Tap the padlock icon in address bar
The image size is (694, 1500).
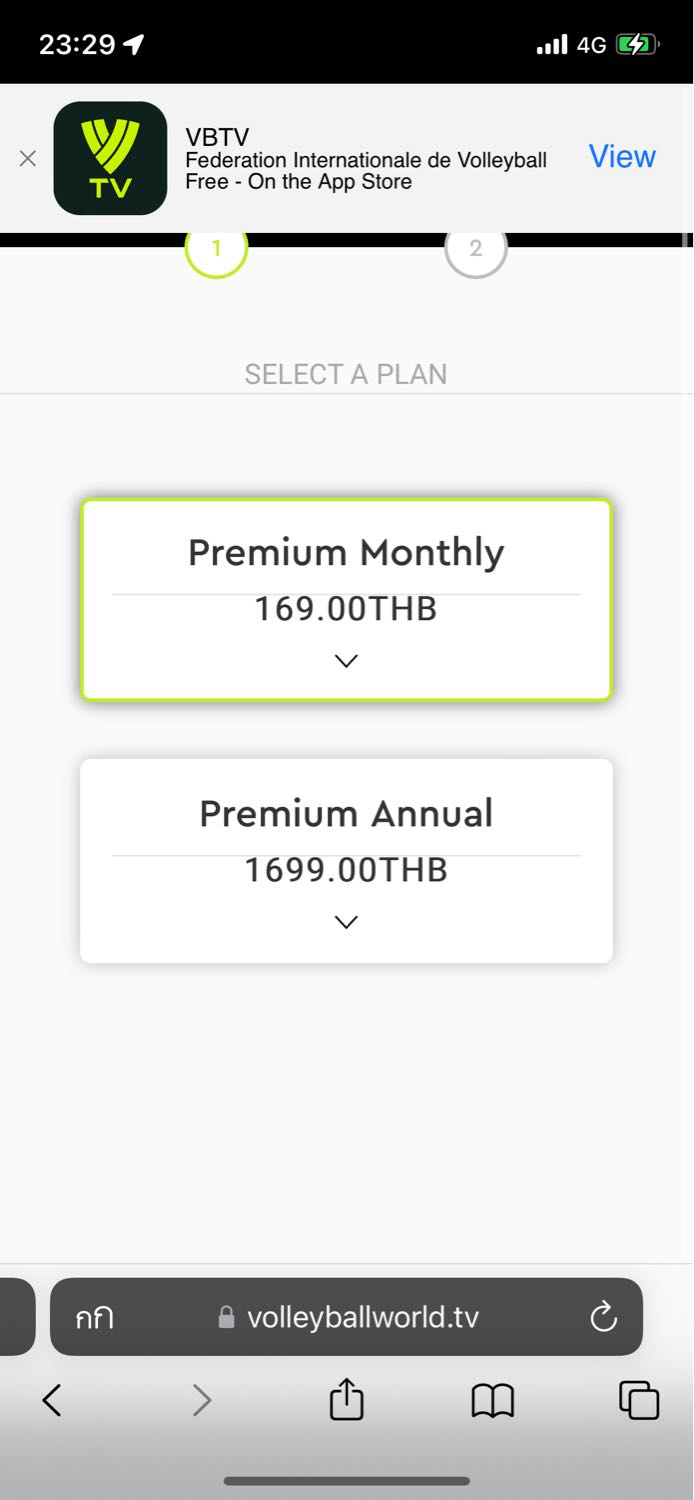click(x=226, y=1318)
